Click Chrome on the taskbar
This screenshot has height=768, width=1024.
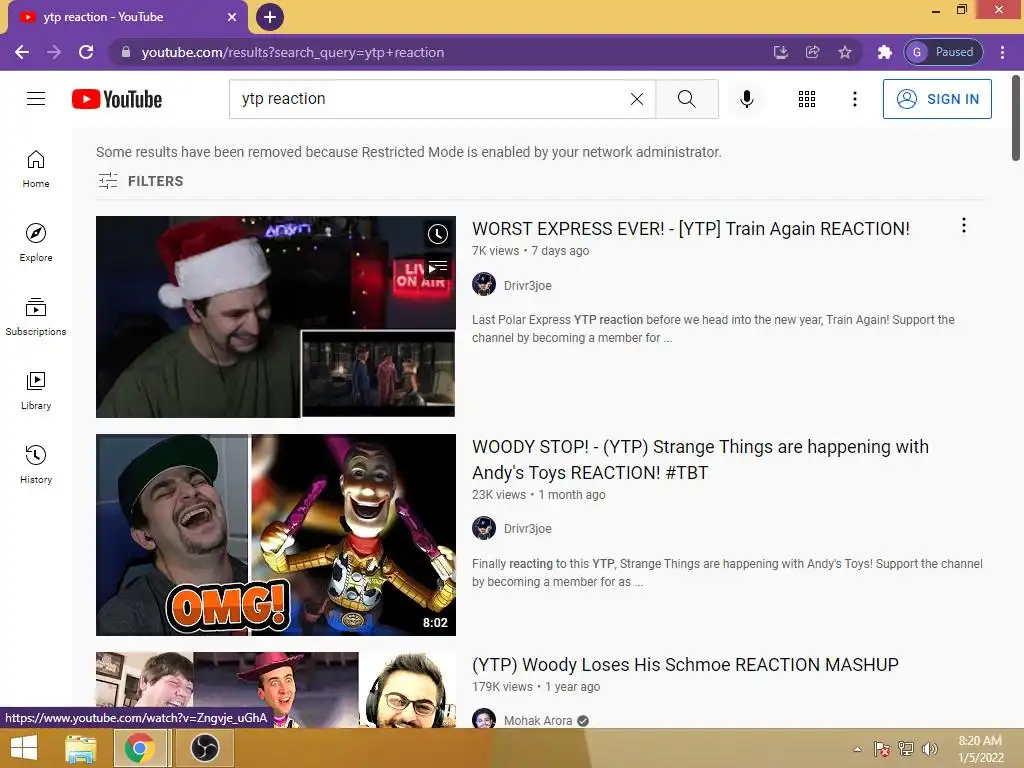pyautogui.click(x=140, y=748)
